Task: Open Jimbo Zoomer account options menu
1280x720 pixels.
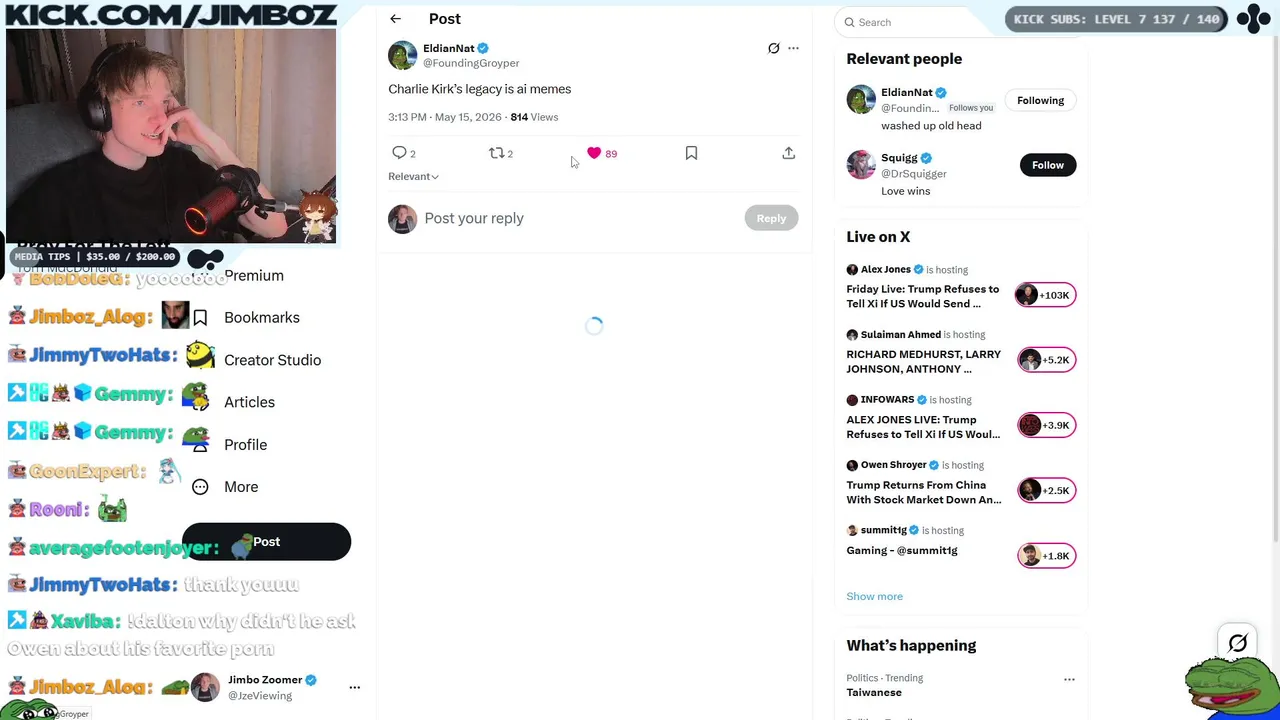Action: [x=354, y=688]
